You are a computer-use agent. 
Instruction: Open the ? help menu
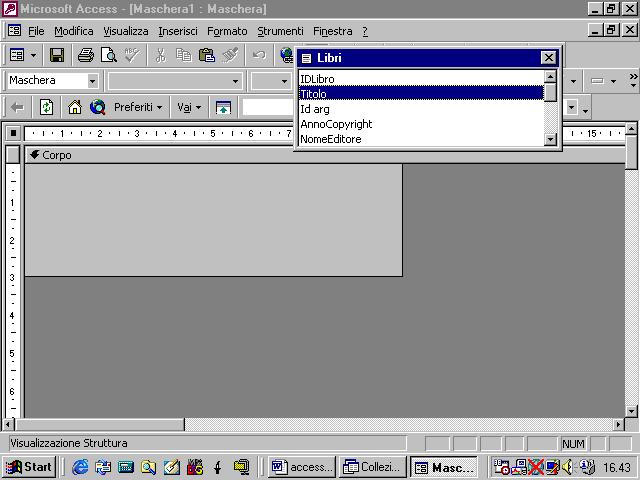[x=365, y=31]
